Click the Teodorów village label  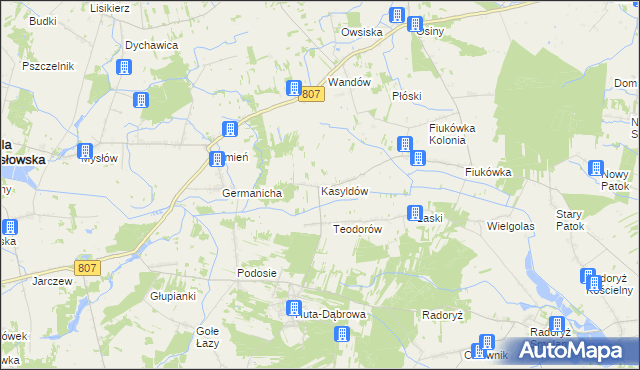coord(358,229)
